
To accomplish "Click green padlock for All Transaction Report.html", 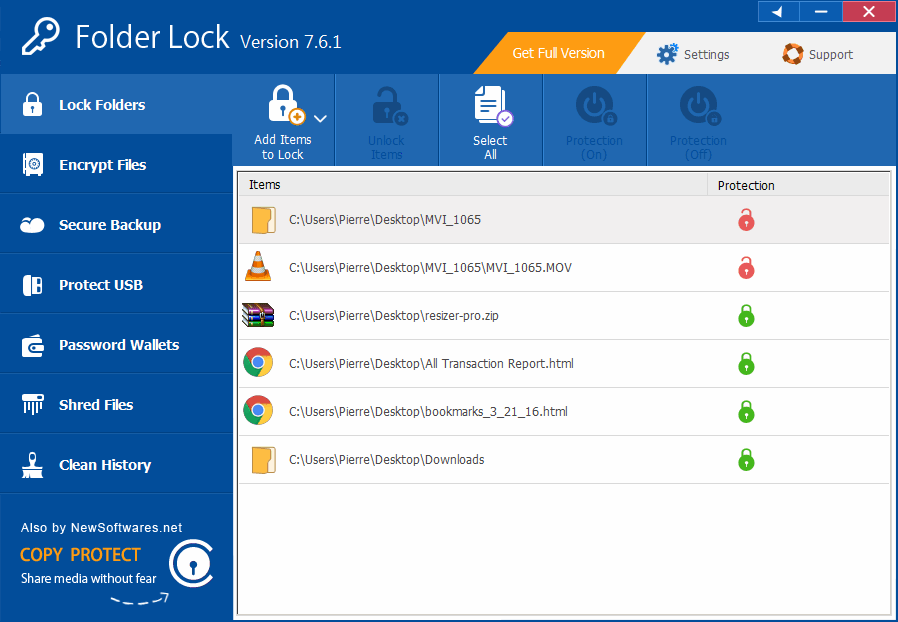I will click(x=746, y=364).
